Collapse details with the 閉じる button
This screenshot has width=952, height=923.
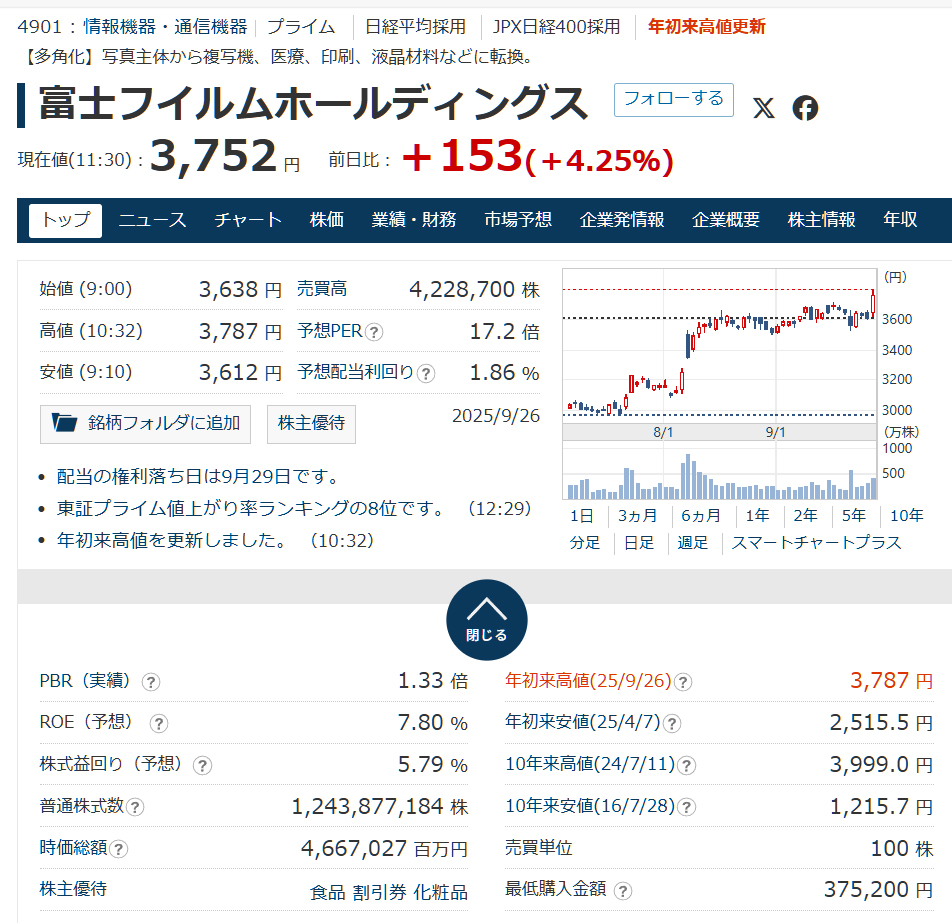click(486, 619)
